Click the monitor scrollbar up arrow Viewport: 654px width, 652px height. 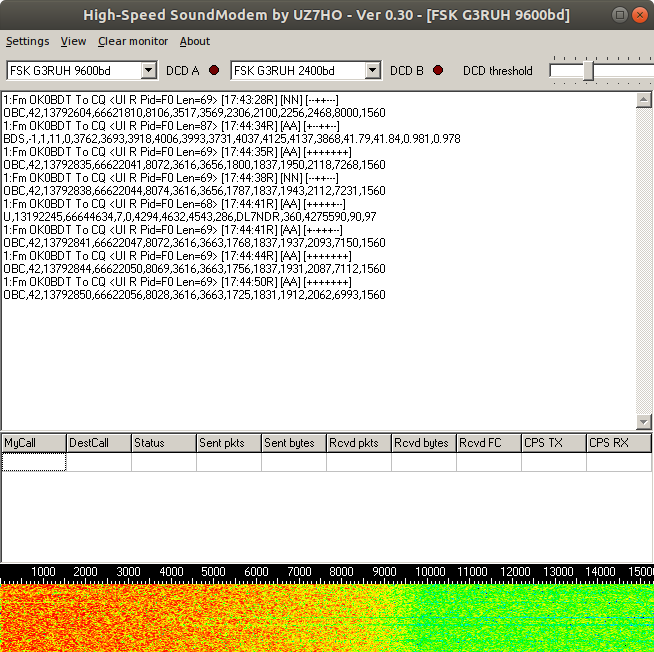click(643, 100)
